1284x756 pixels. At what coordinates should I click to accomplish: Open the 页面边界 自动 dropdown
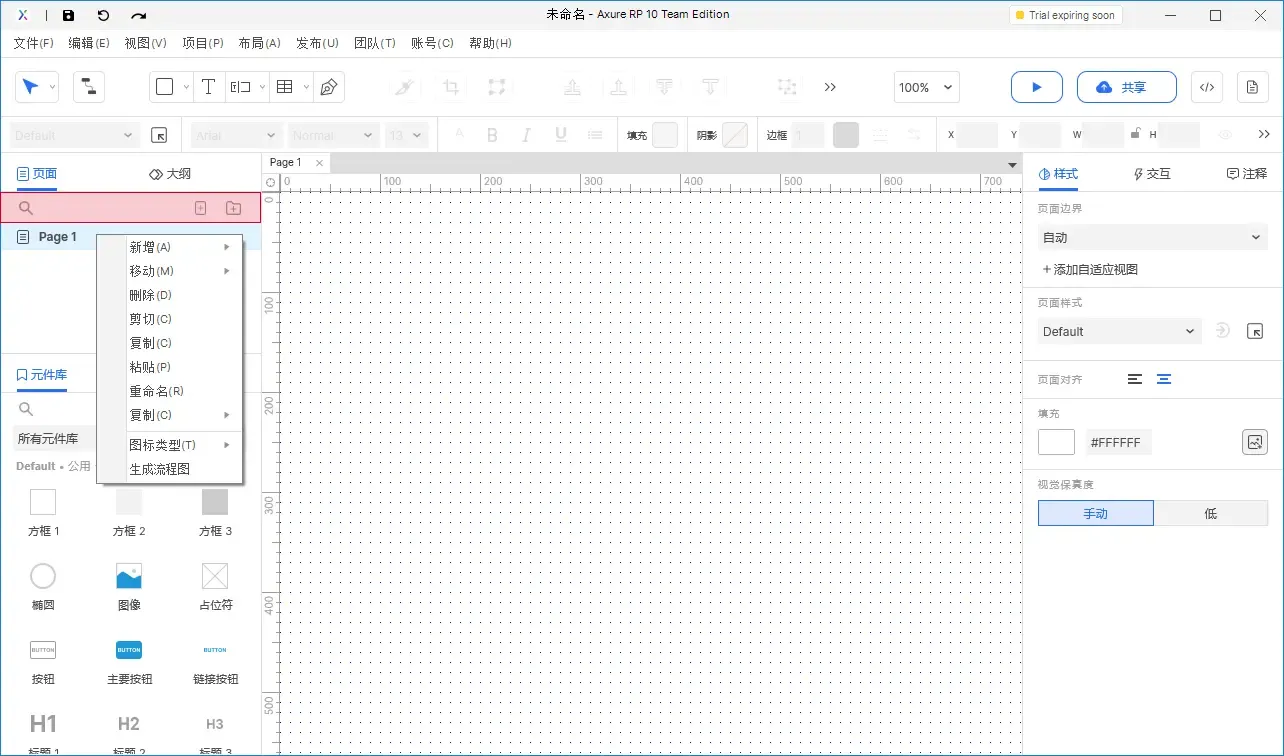click(x=1152, y=237)
